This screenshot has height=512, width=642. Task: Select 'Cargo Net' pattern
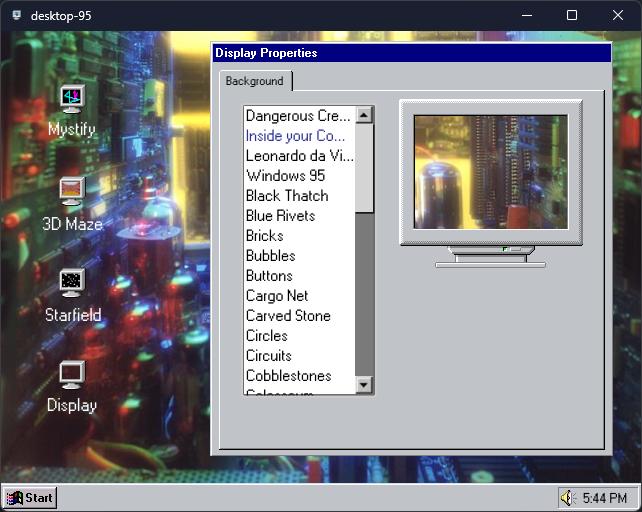[299, 296]
